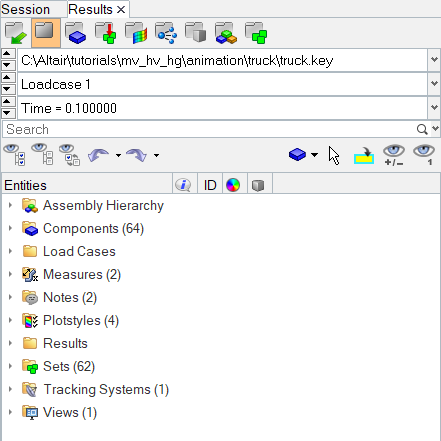Expand the Views (1) node
Viewport: 441px width, 441px height.
[x=10, y=412]
